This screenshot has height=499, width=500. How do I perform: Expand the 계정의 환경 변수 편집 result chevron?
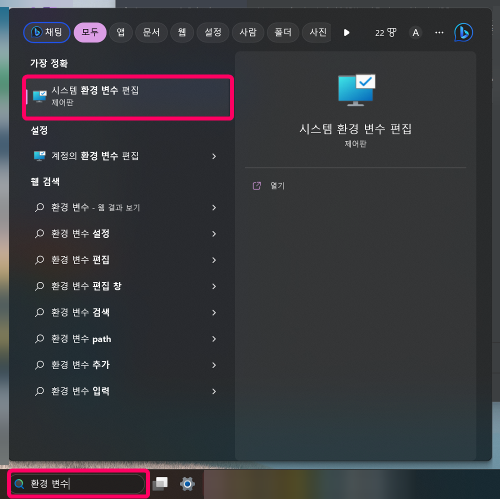point(214,156)
